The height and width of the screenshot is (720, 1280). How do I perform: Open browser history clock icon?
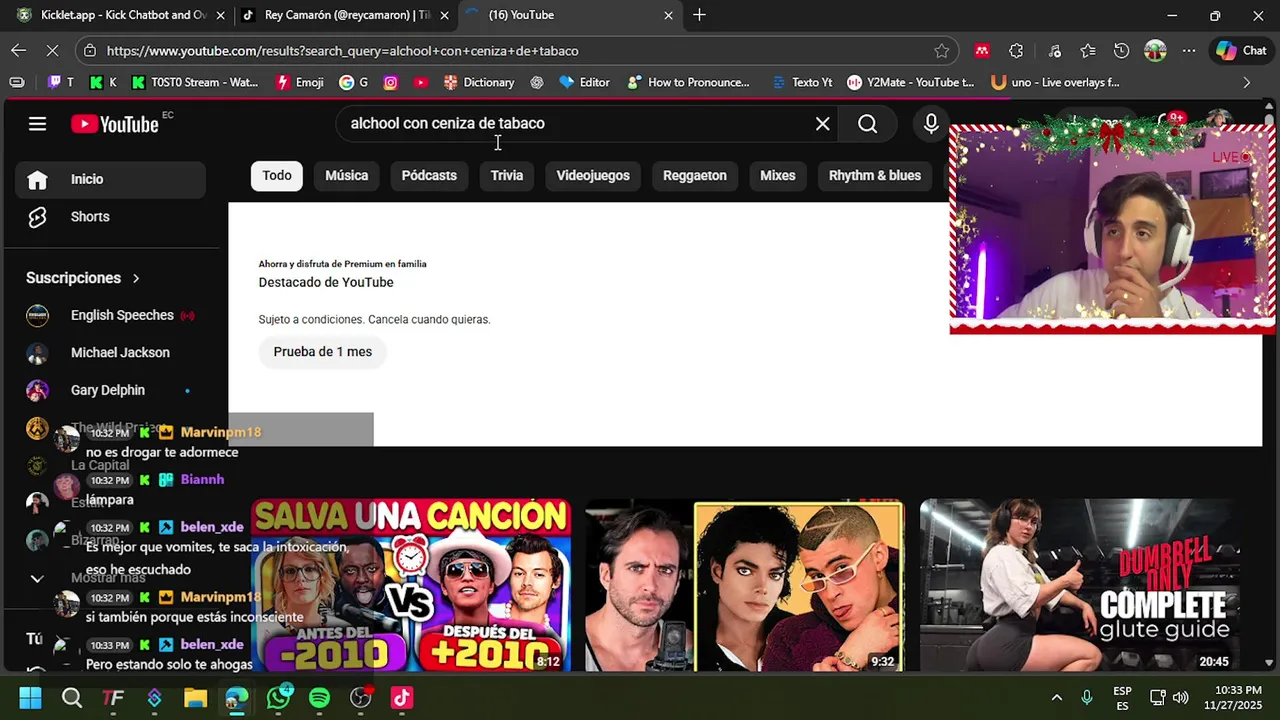click(1121, 51)
